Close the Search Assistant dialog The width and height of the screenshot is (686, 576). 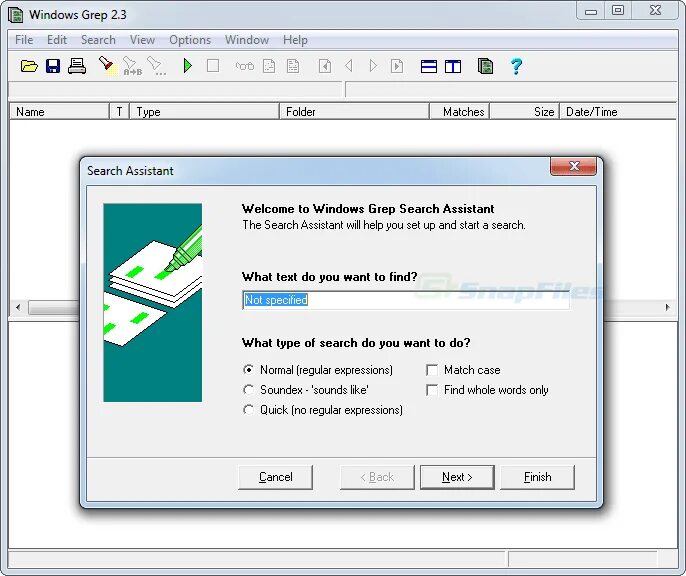point(574,166)
